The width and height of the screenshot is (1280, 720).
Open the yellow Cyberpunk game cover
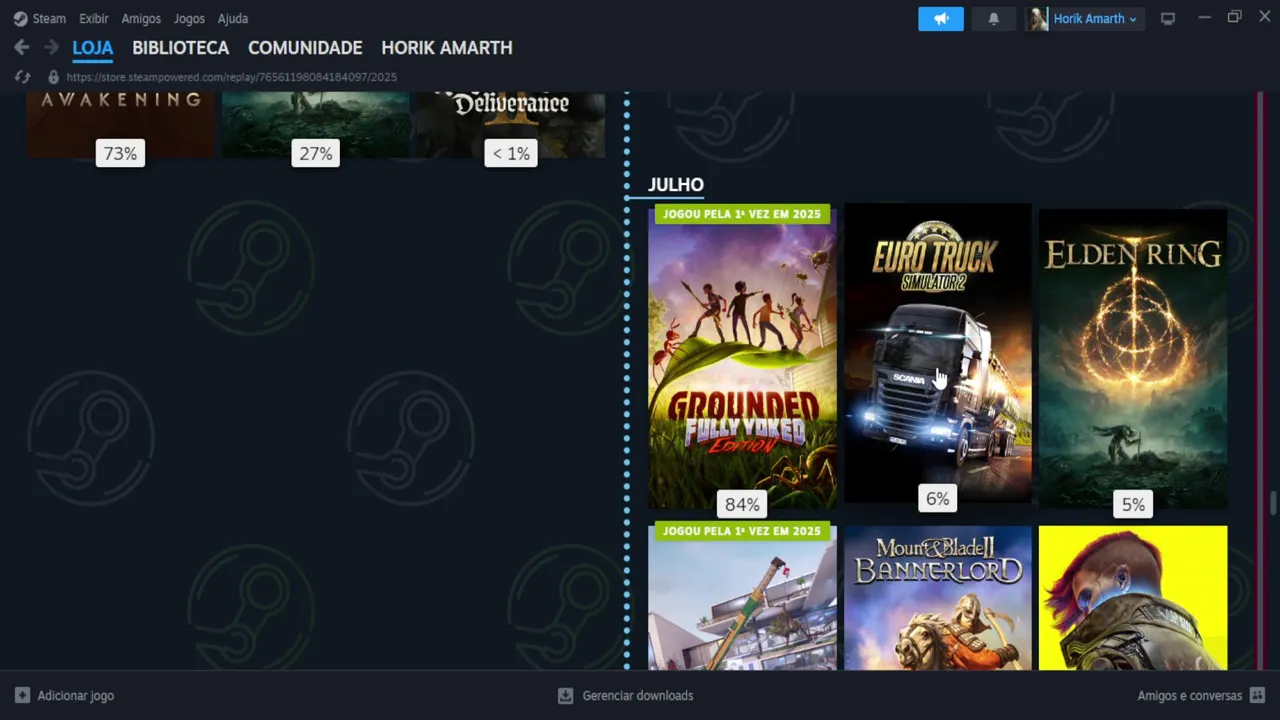pos(1133,598)
